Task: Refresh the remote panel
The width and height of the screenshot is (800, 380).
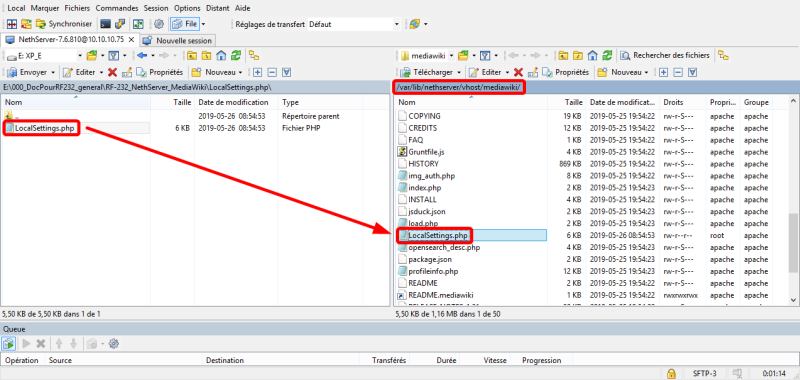Action: coord(607,56)
